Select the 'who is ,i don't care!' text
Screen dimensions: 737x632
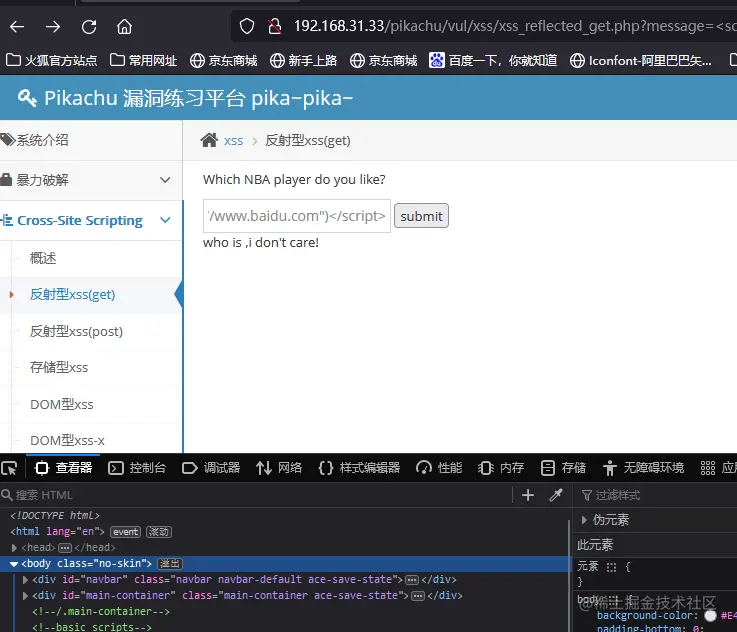[261, 242]
